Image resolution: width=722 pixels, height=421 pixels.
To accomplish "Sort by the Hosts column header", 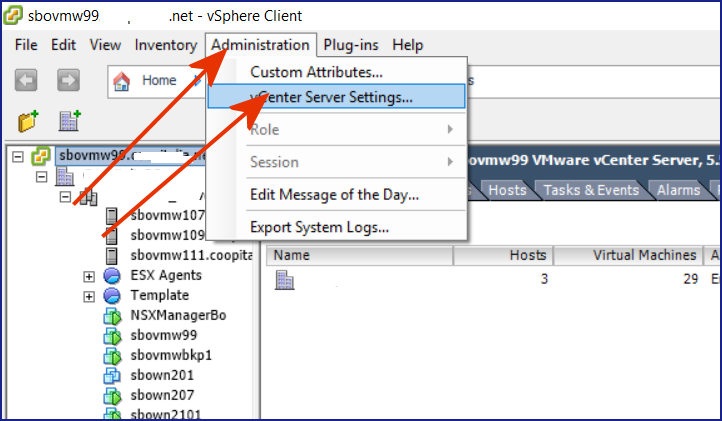I will click(503, 255).
